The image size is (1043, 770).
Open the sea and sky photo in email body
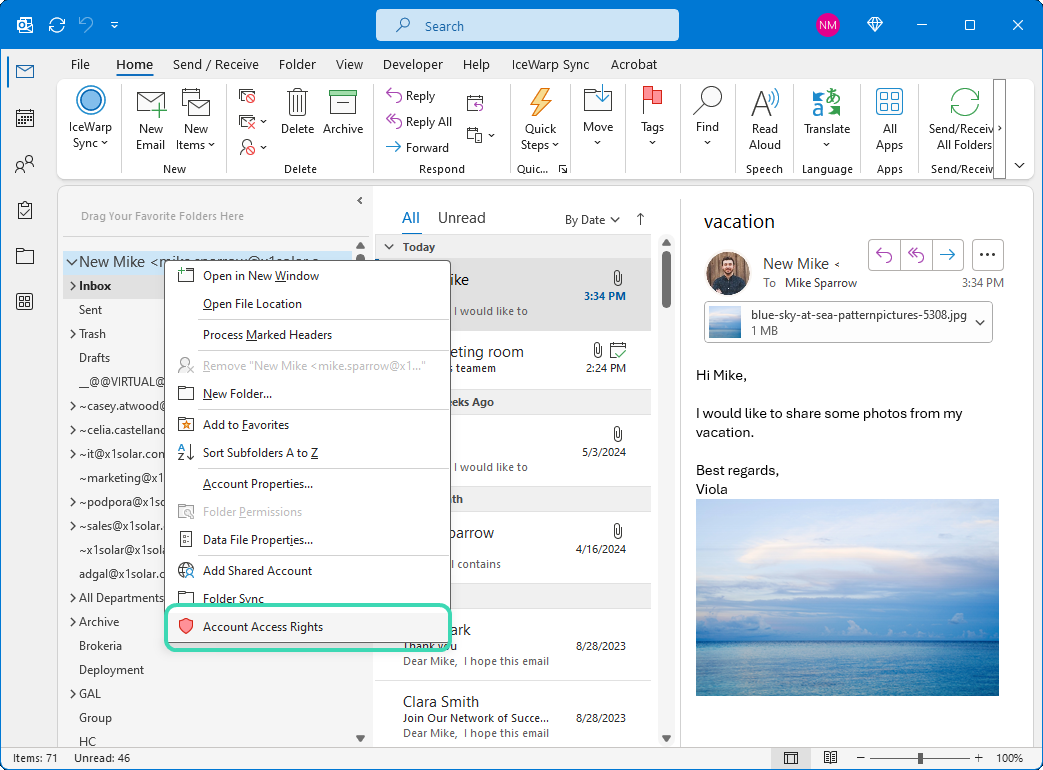pos(847,598)
